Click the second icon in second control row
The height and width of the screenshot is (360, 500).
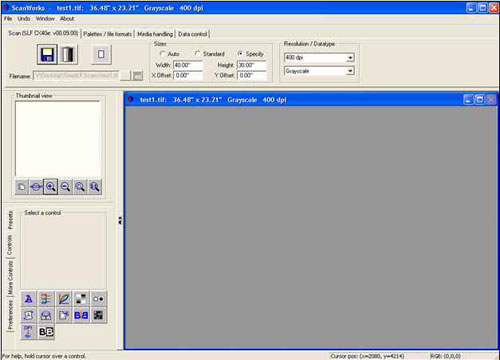click(x=46, y=315)
